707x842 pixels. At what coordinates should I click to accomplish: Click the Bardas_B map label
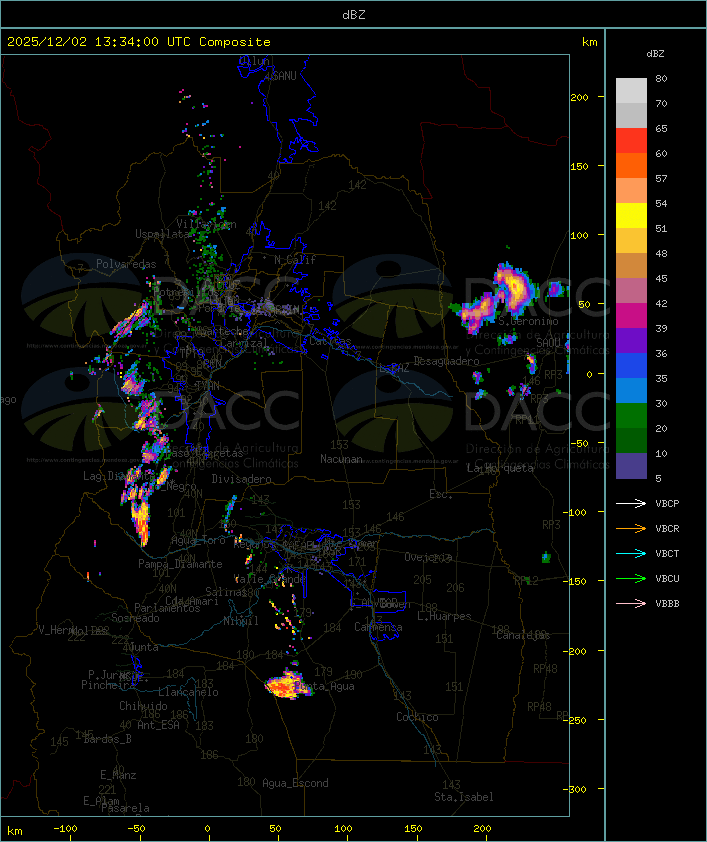point(108,739)
